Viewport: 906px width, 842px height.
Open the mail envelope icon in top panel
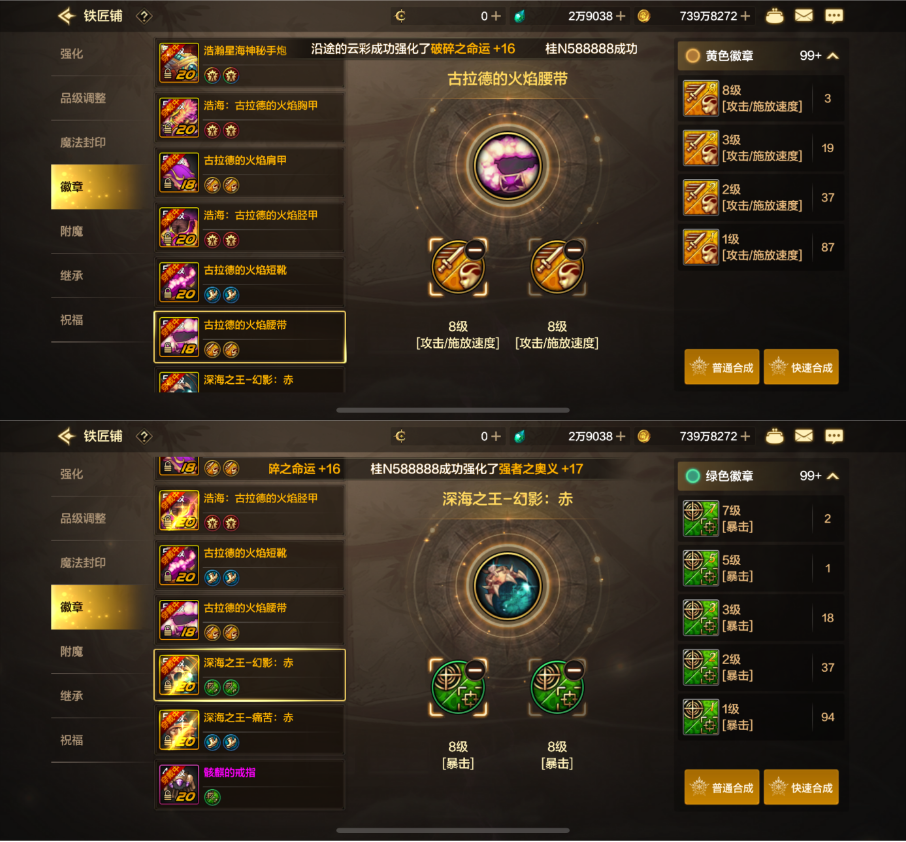[804, 16]
